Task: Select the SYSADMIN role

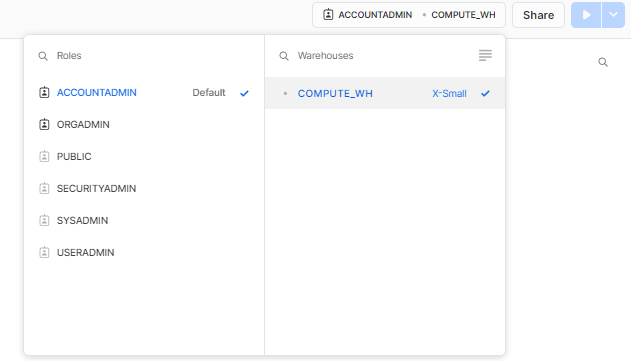Action: (144, 221)
